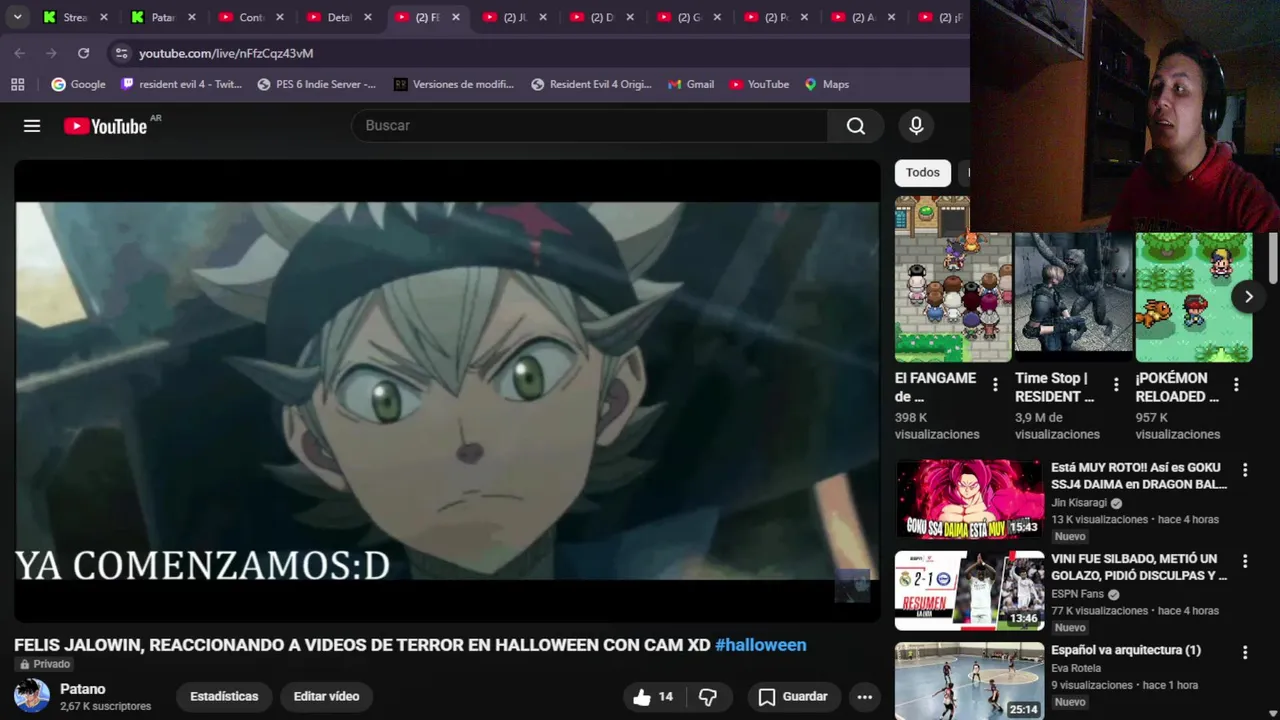The width and height of the screenshot is (1280, 720).
Task: Close the Detal... tab
Action: 367,17
